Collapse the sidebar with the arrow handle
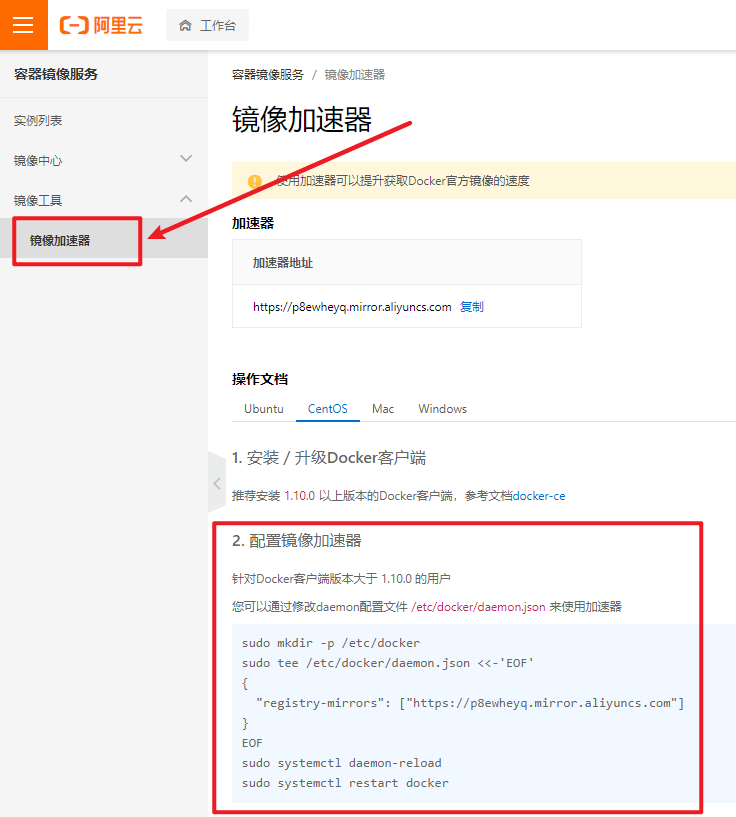The height and width of the screenshot is (817, 736). 217,484
